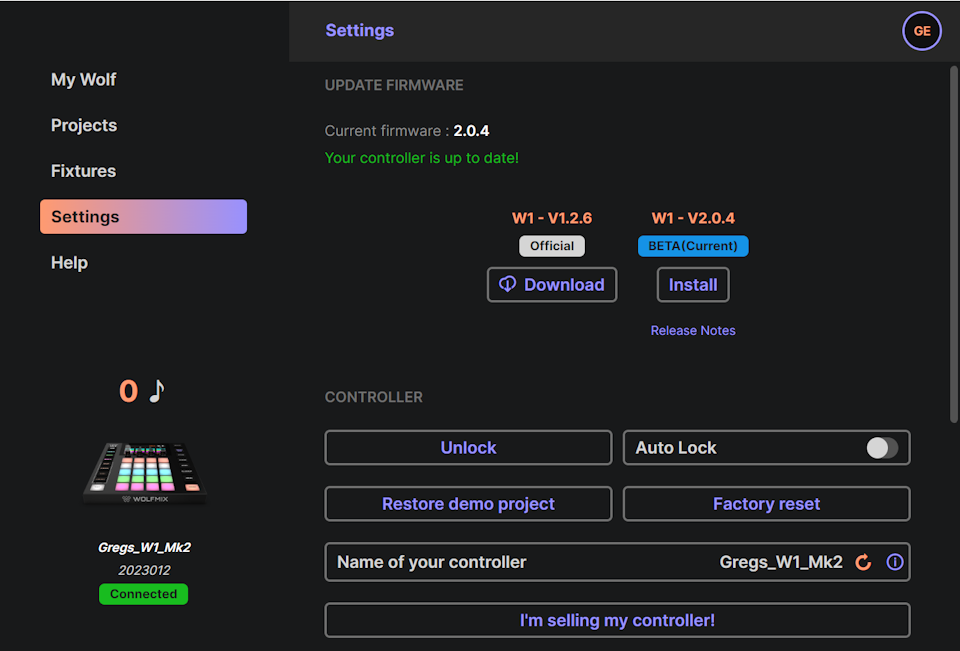Click the Gregs_W1_Mk2 name under the thumbnail
The width and height of the screenshot is (960, 651).
click(x=144, y=548)
